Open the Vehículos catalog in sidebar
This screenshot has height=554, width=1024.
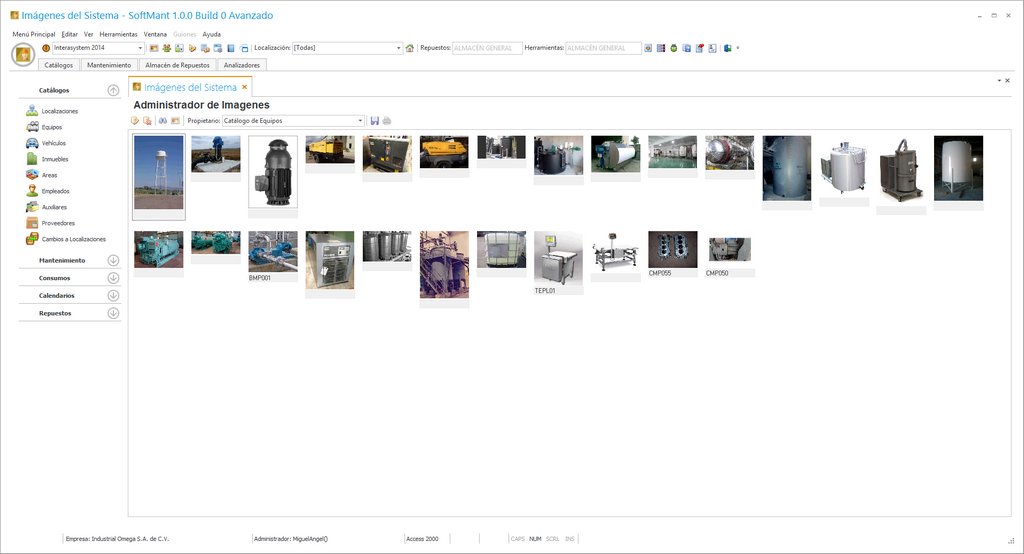[x=33, y=143]
